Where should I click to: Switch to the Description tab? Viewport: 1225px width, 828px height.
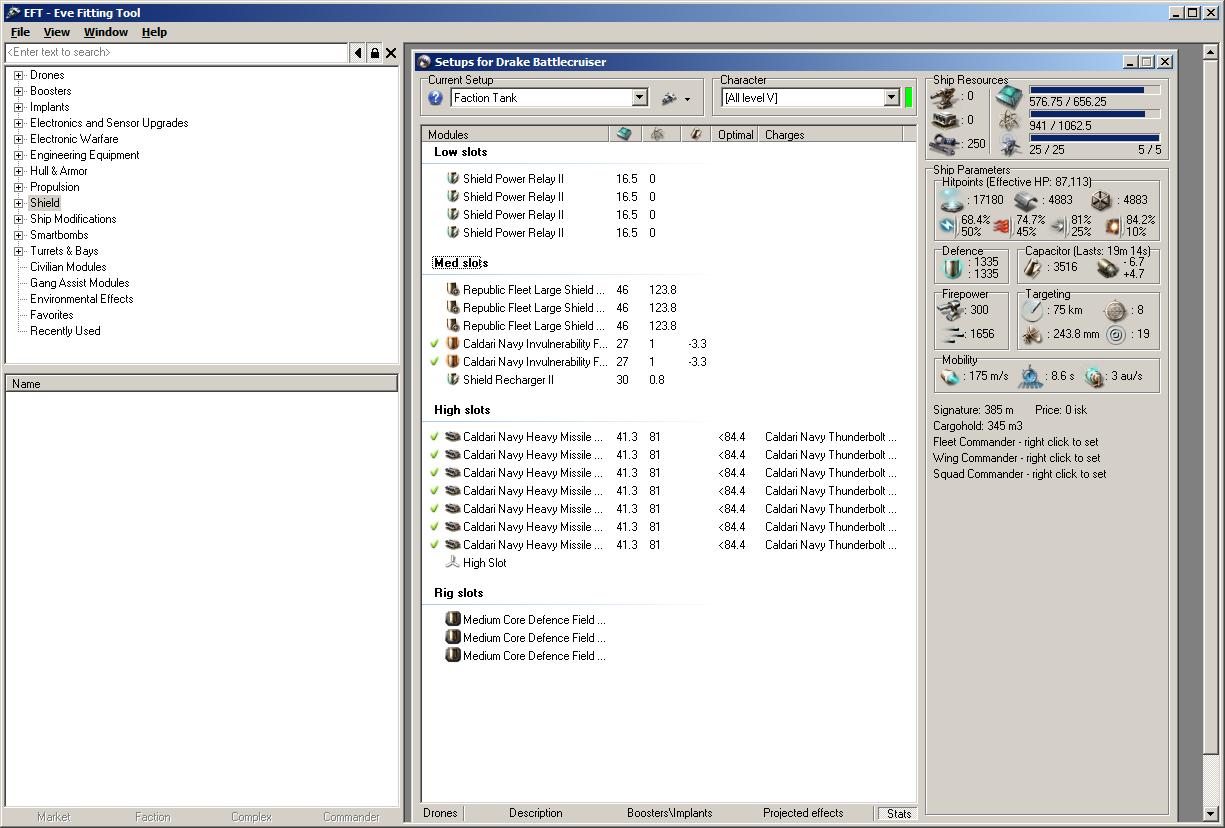coord(536,813)
